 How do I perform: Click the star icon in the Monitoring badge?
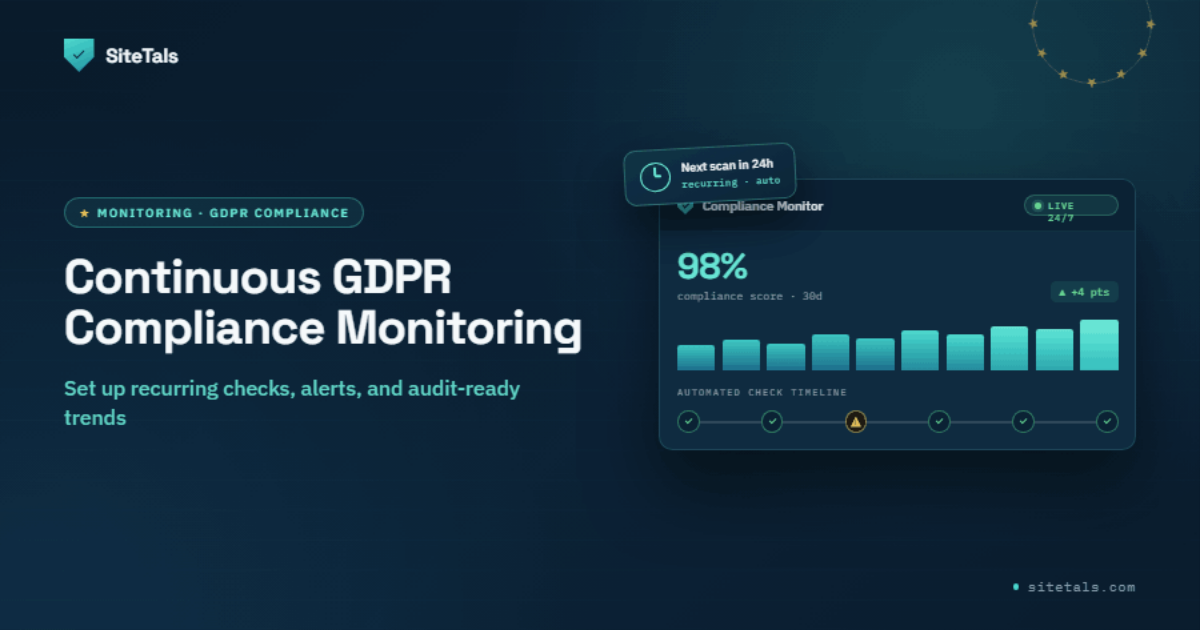point(84,213)
